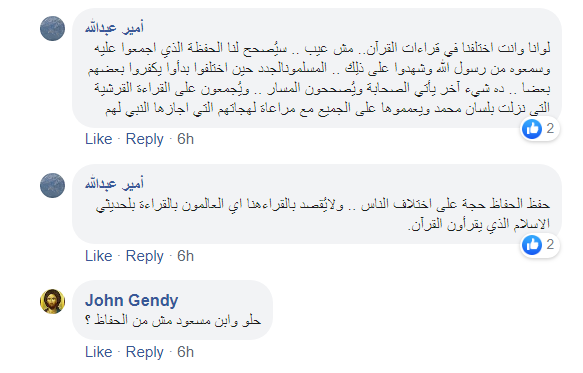View the reaction count 2 on the لوانا وانت comment
The height and width of the screenshot is (373, 583).
[550, 129]
